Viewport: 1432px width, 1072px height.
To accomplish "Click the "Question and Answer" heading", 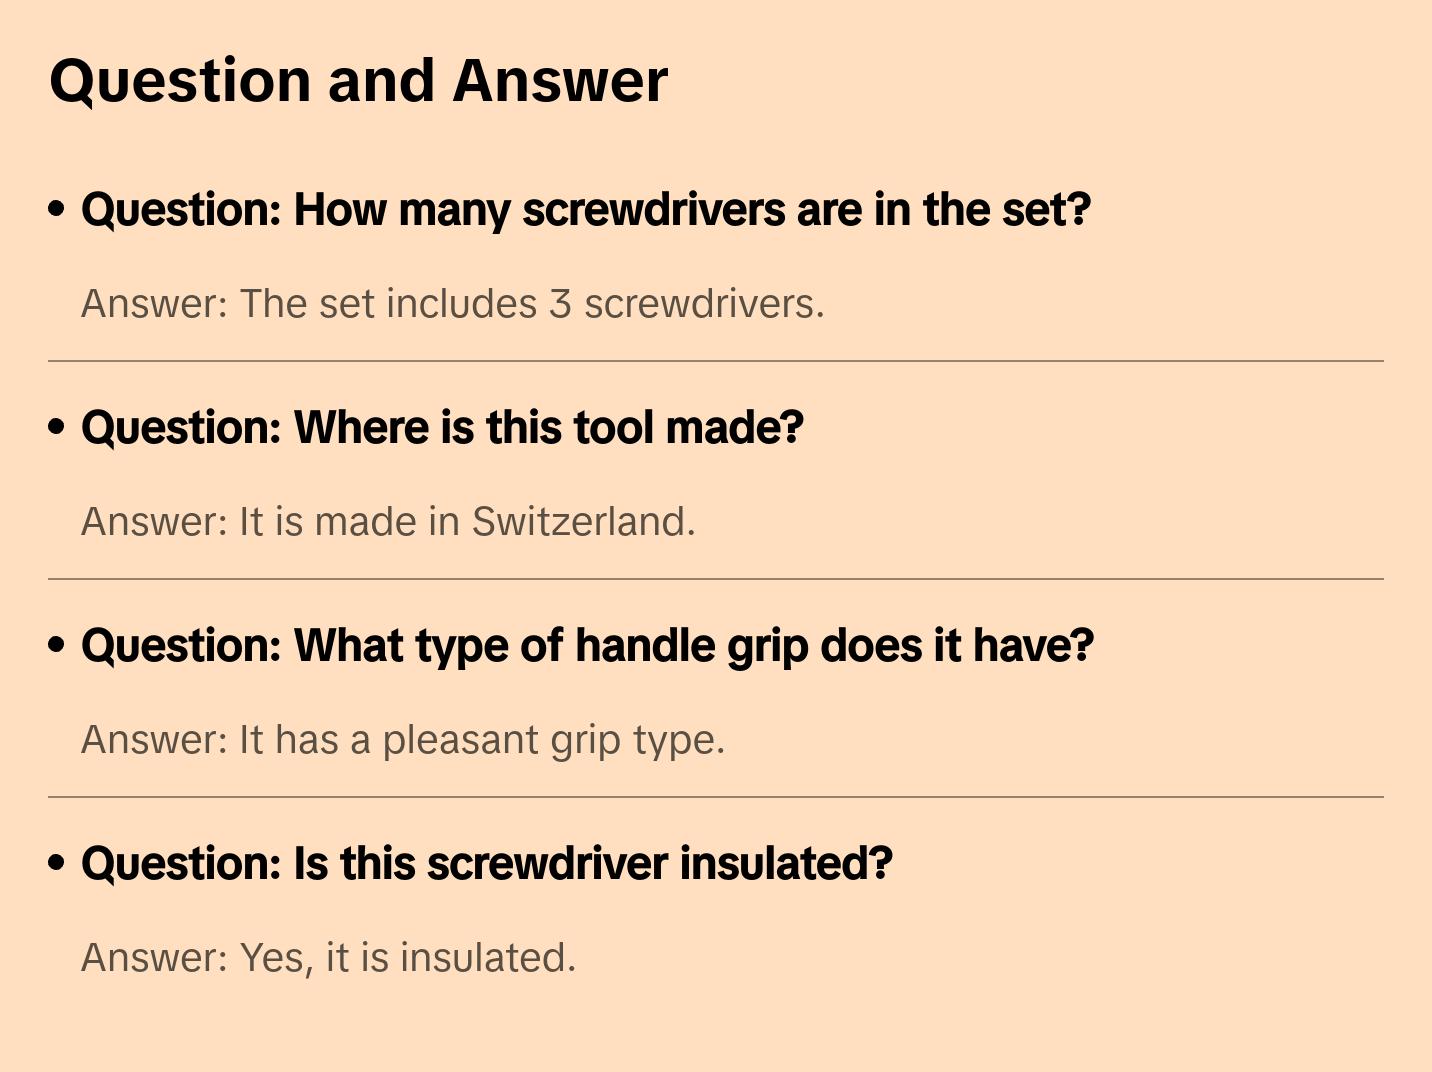I will 358,81.
